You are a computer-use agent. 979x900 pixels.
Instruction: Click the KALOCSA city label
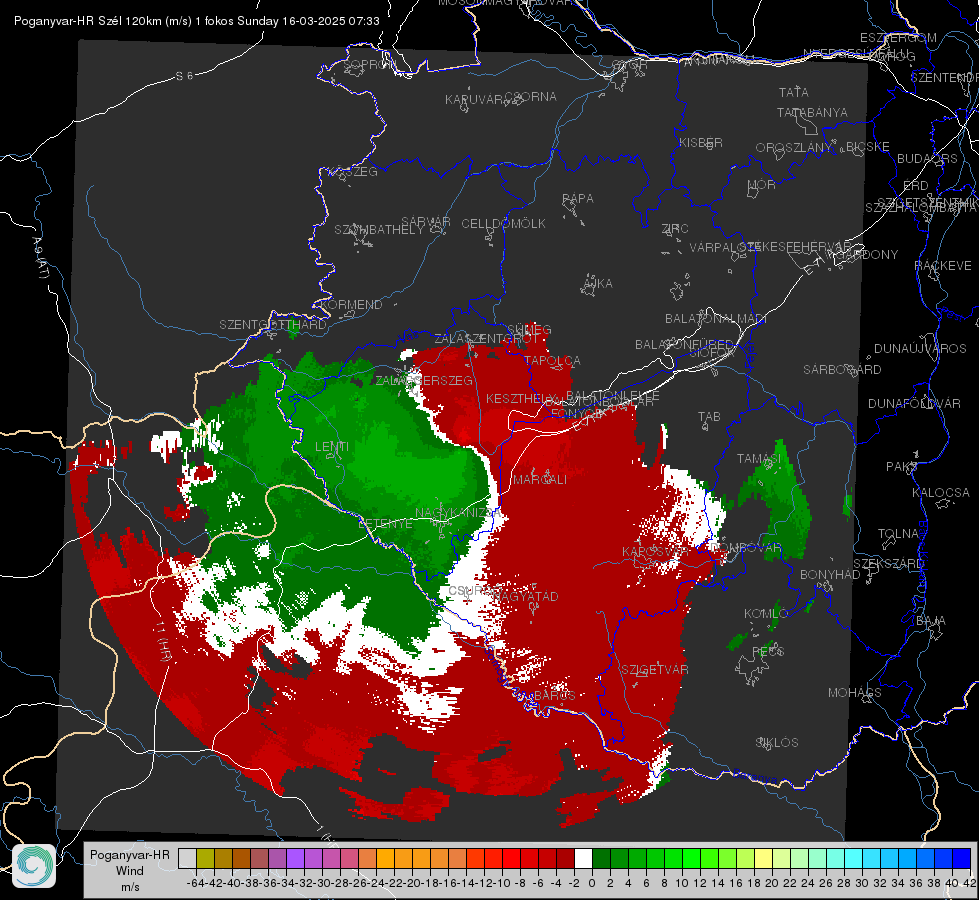point(941,493)
